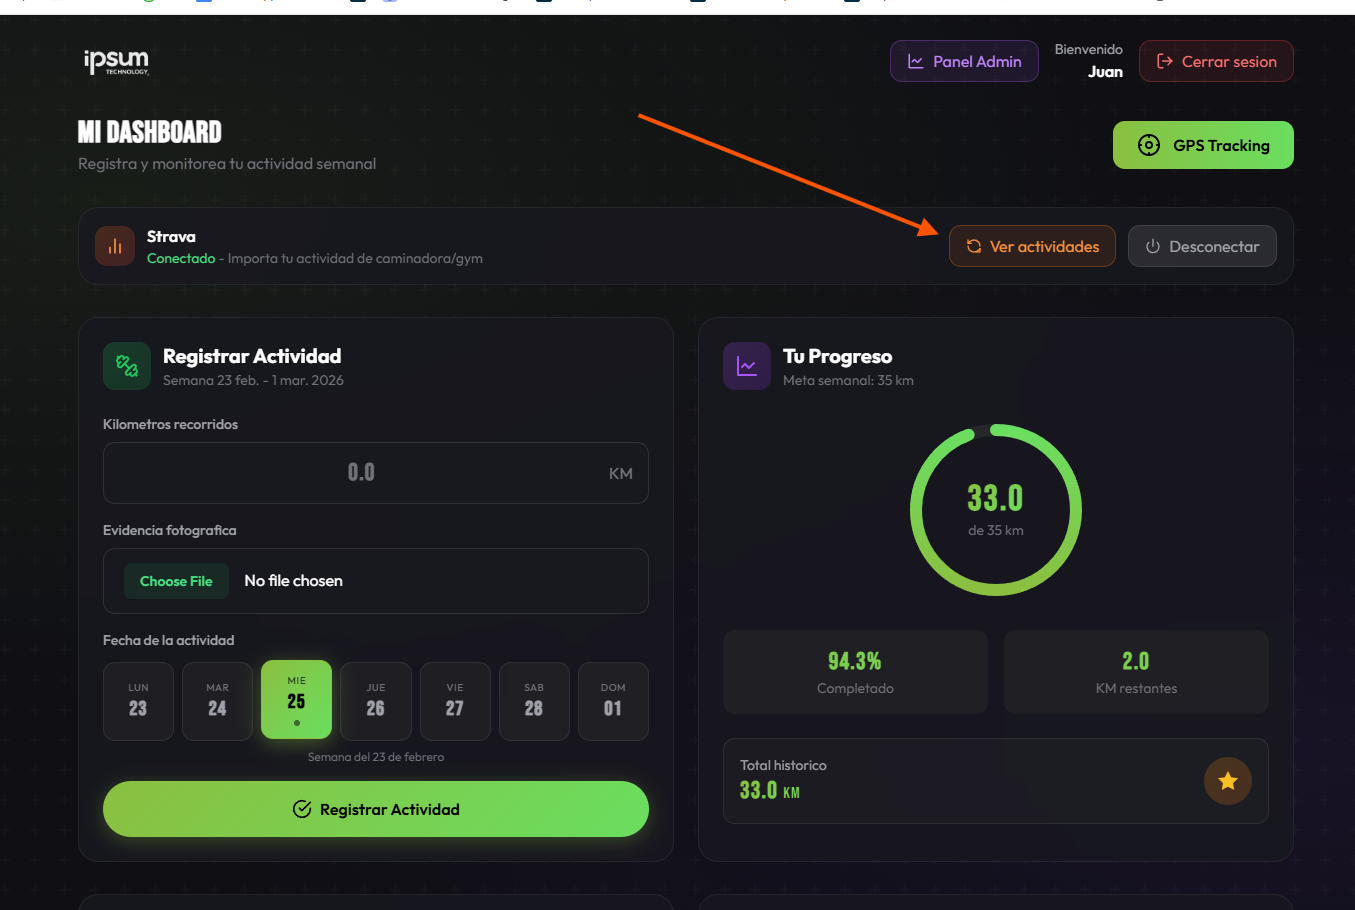The width and height of the screenshot is (1355, 910).
Task: Switch to GPS Tracking view
Action: coord(1203,144)
